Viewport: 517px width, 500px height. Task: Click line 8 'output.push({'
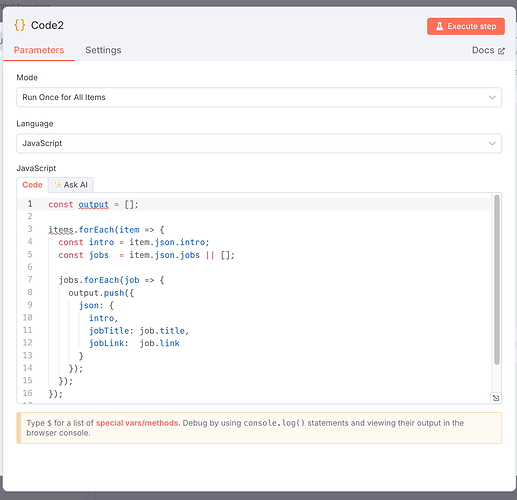click(x=101, y=293)
